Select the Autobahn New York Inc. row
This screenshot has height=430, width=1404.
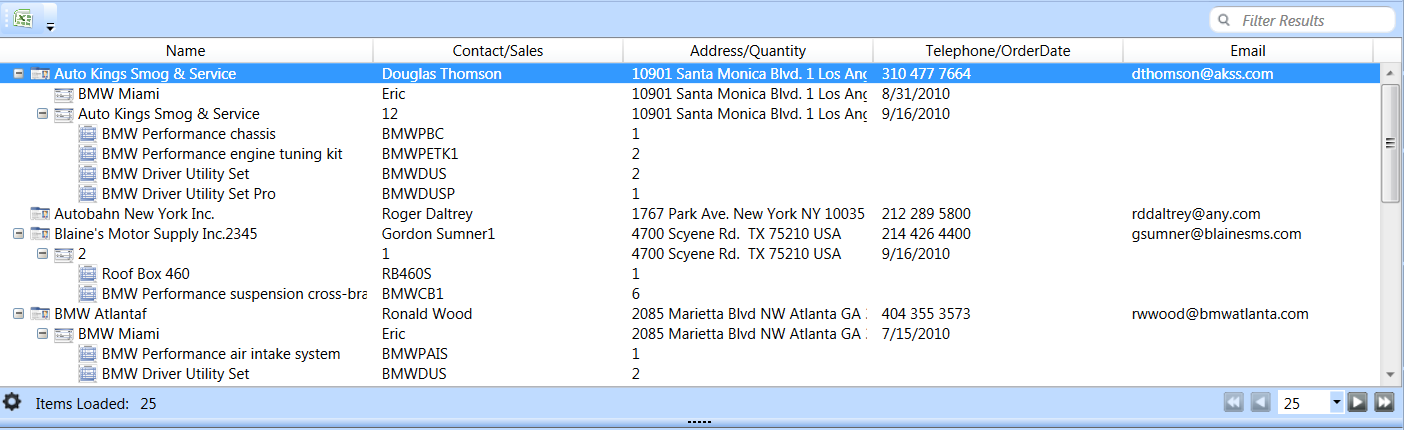pos(690,214)
